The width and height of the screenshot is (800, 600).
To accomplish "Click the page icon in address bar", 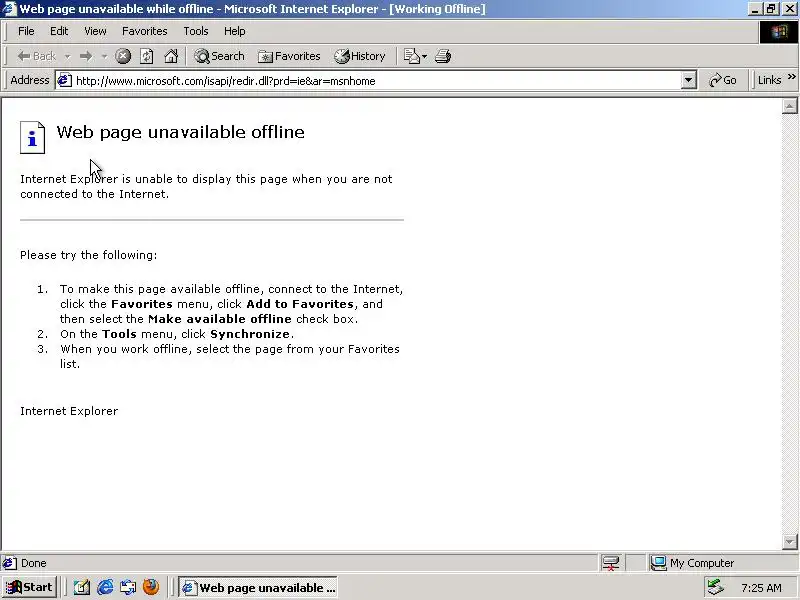I will coord(64,80).
